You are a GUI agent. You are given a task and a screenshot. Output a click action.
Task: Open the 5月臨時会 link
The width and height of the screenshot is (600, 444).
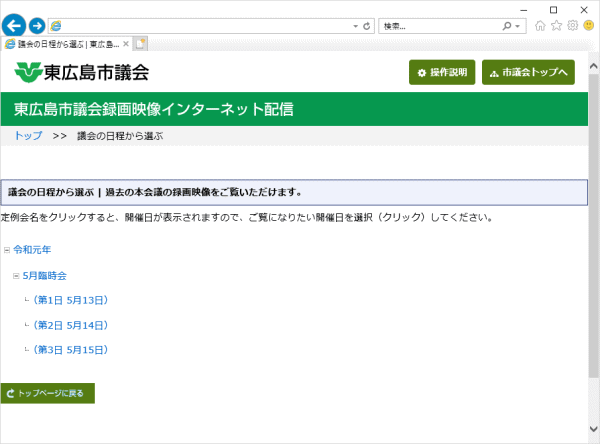click(45, 276)
